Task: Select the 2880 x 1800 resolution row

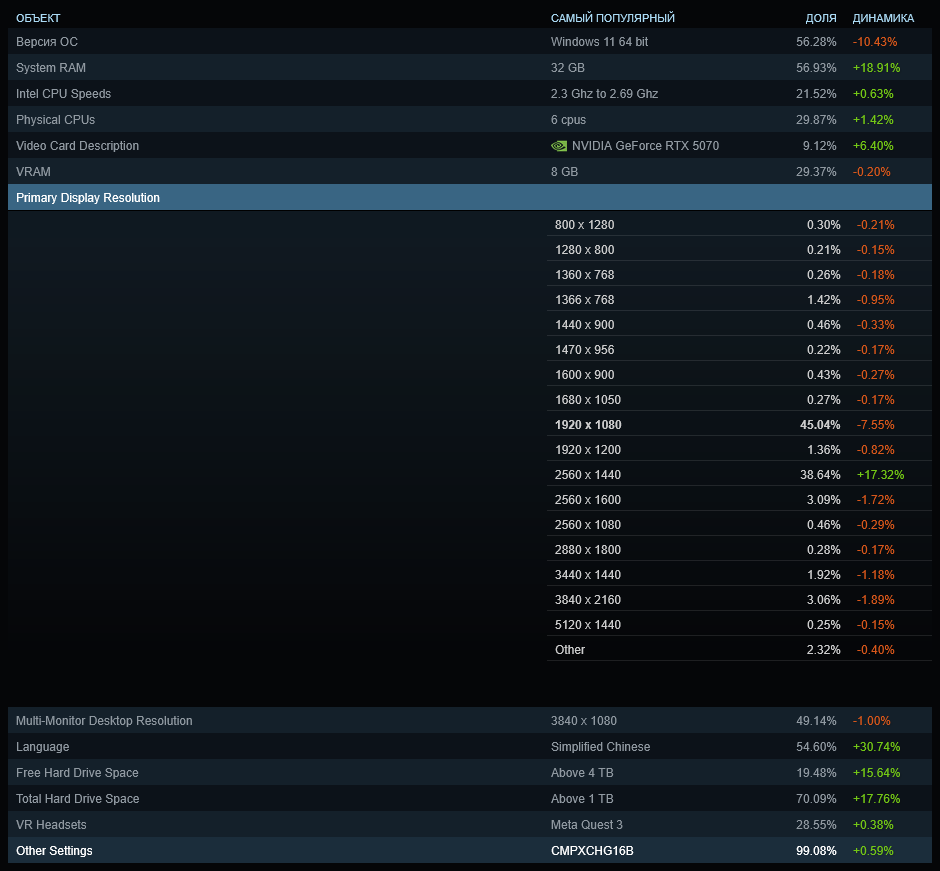Action: [x=739, y=549]
